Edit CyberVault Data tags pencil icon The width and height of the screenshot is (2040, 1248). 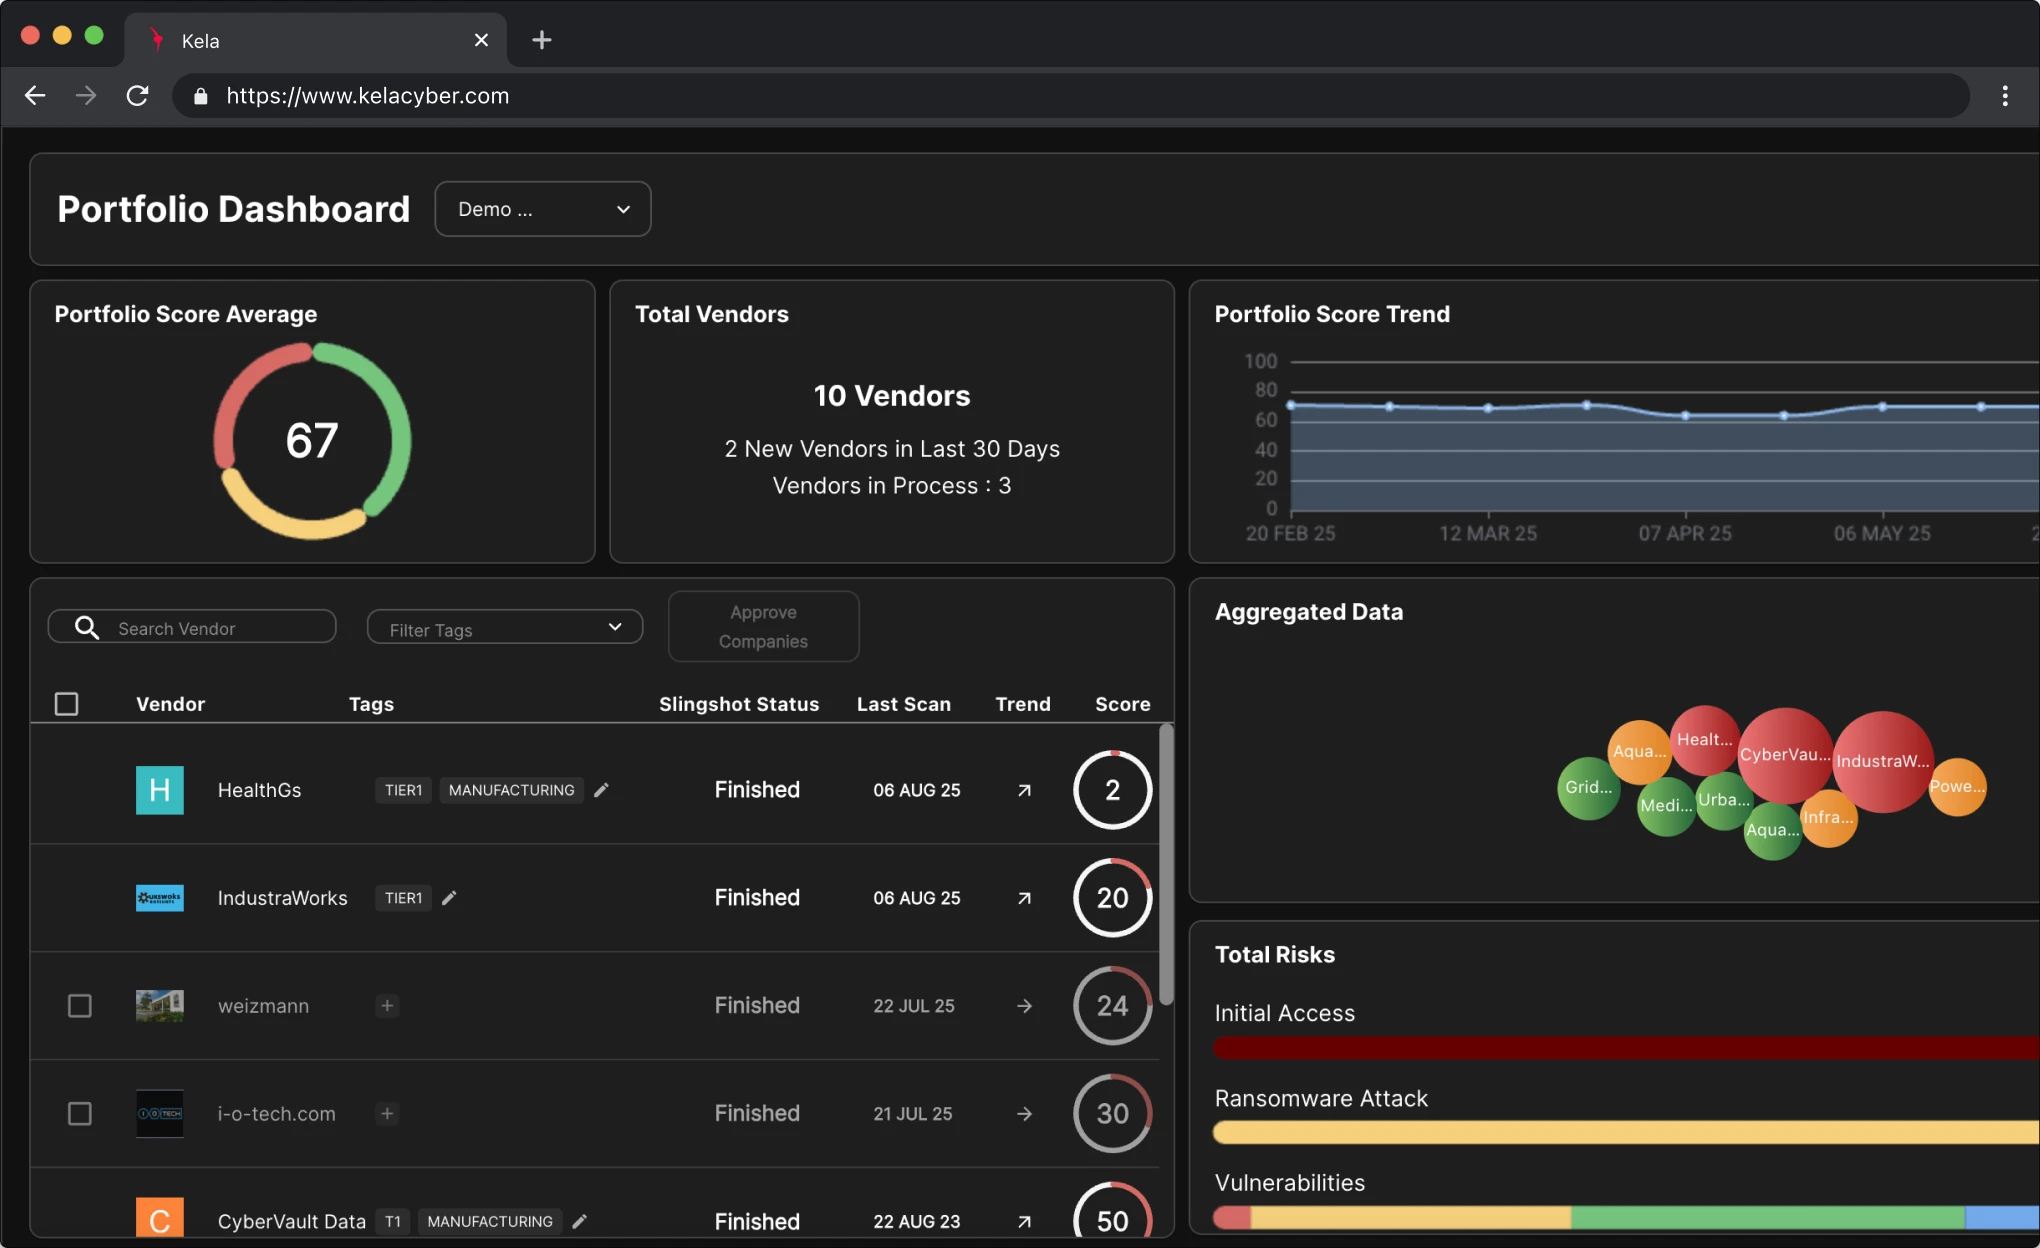click(x=579, y=1222)
